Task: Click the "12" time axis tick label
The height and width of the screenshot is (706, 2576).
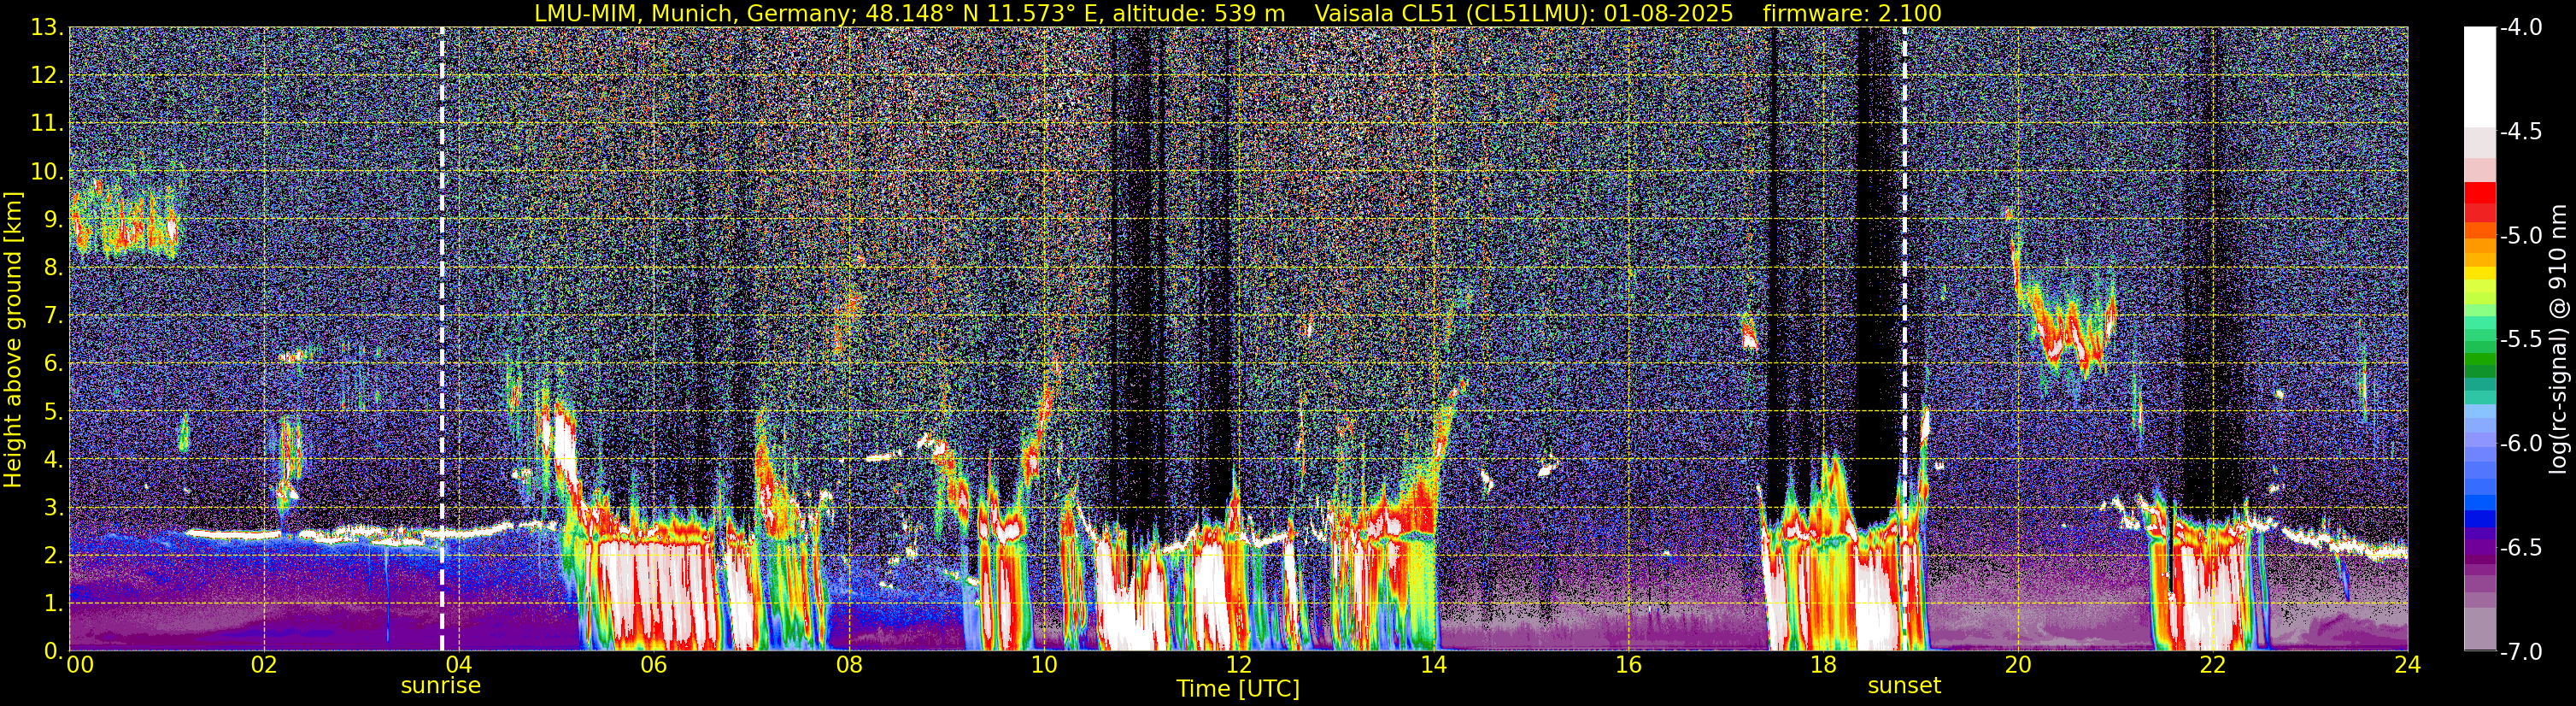Action: (x=1239, y=665)
